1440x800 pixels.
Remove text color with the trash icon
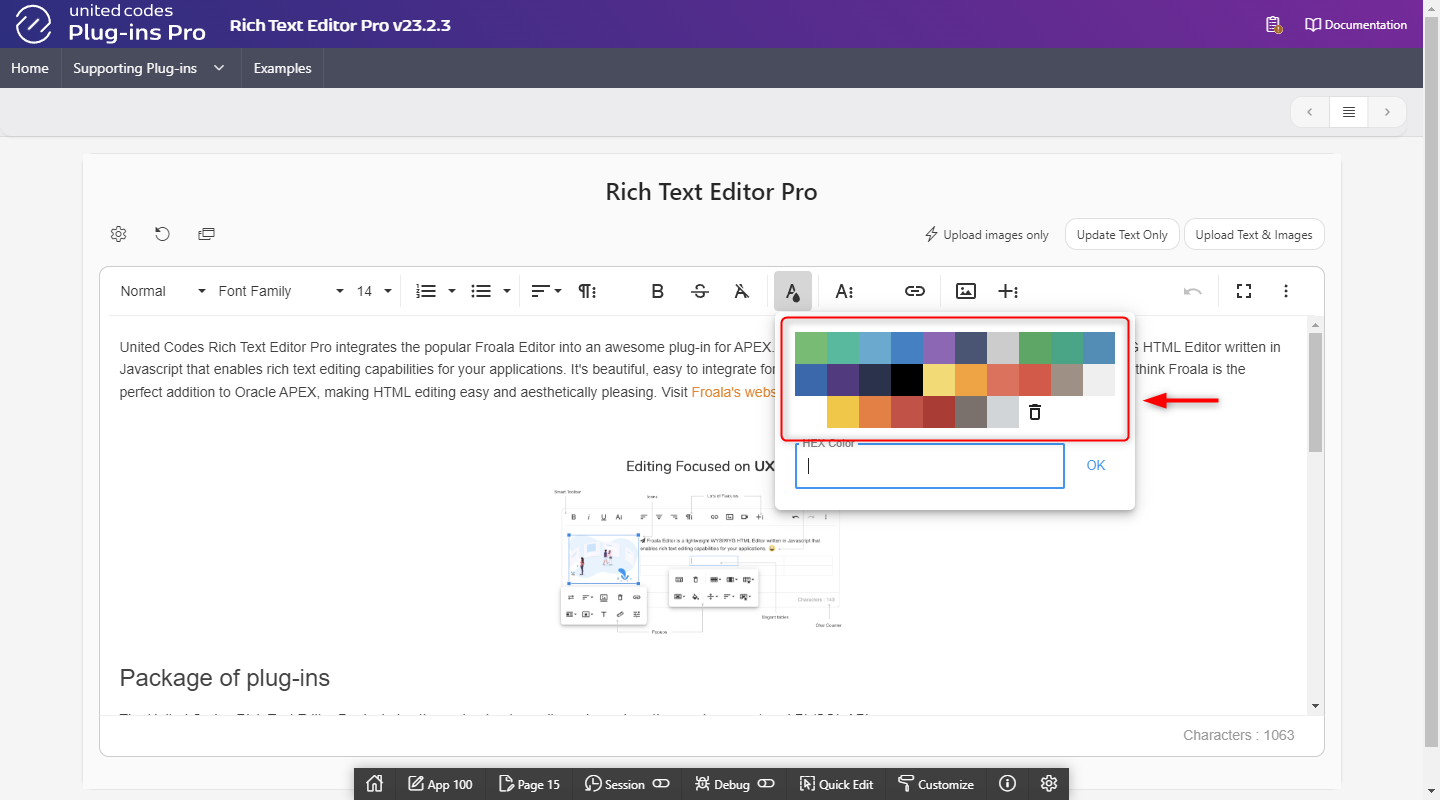coord(1035,412)
